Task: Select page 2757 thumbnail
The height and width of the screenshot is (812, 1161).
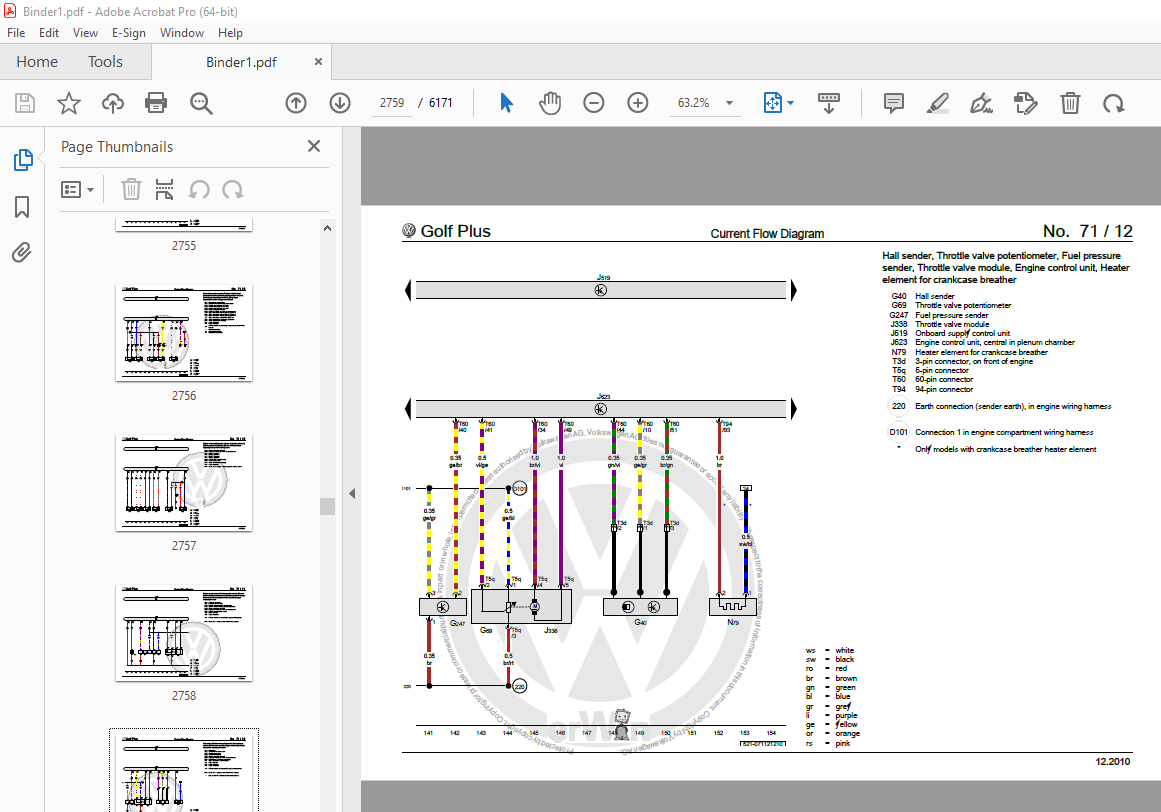Action: tap(184, 483)
